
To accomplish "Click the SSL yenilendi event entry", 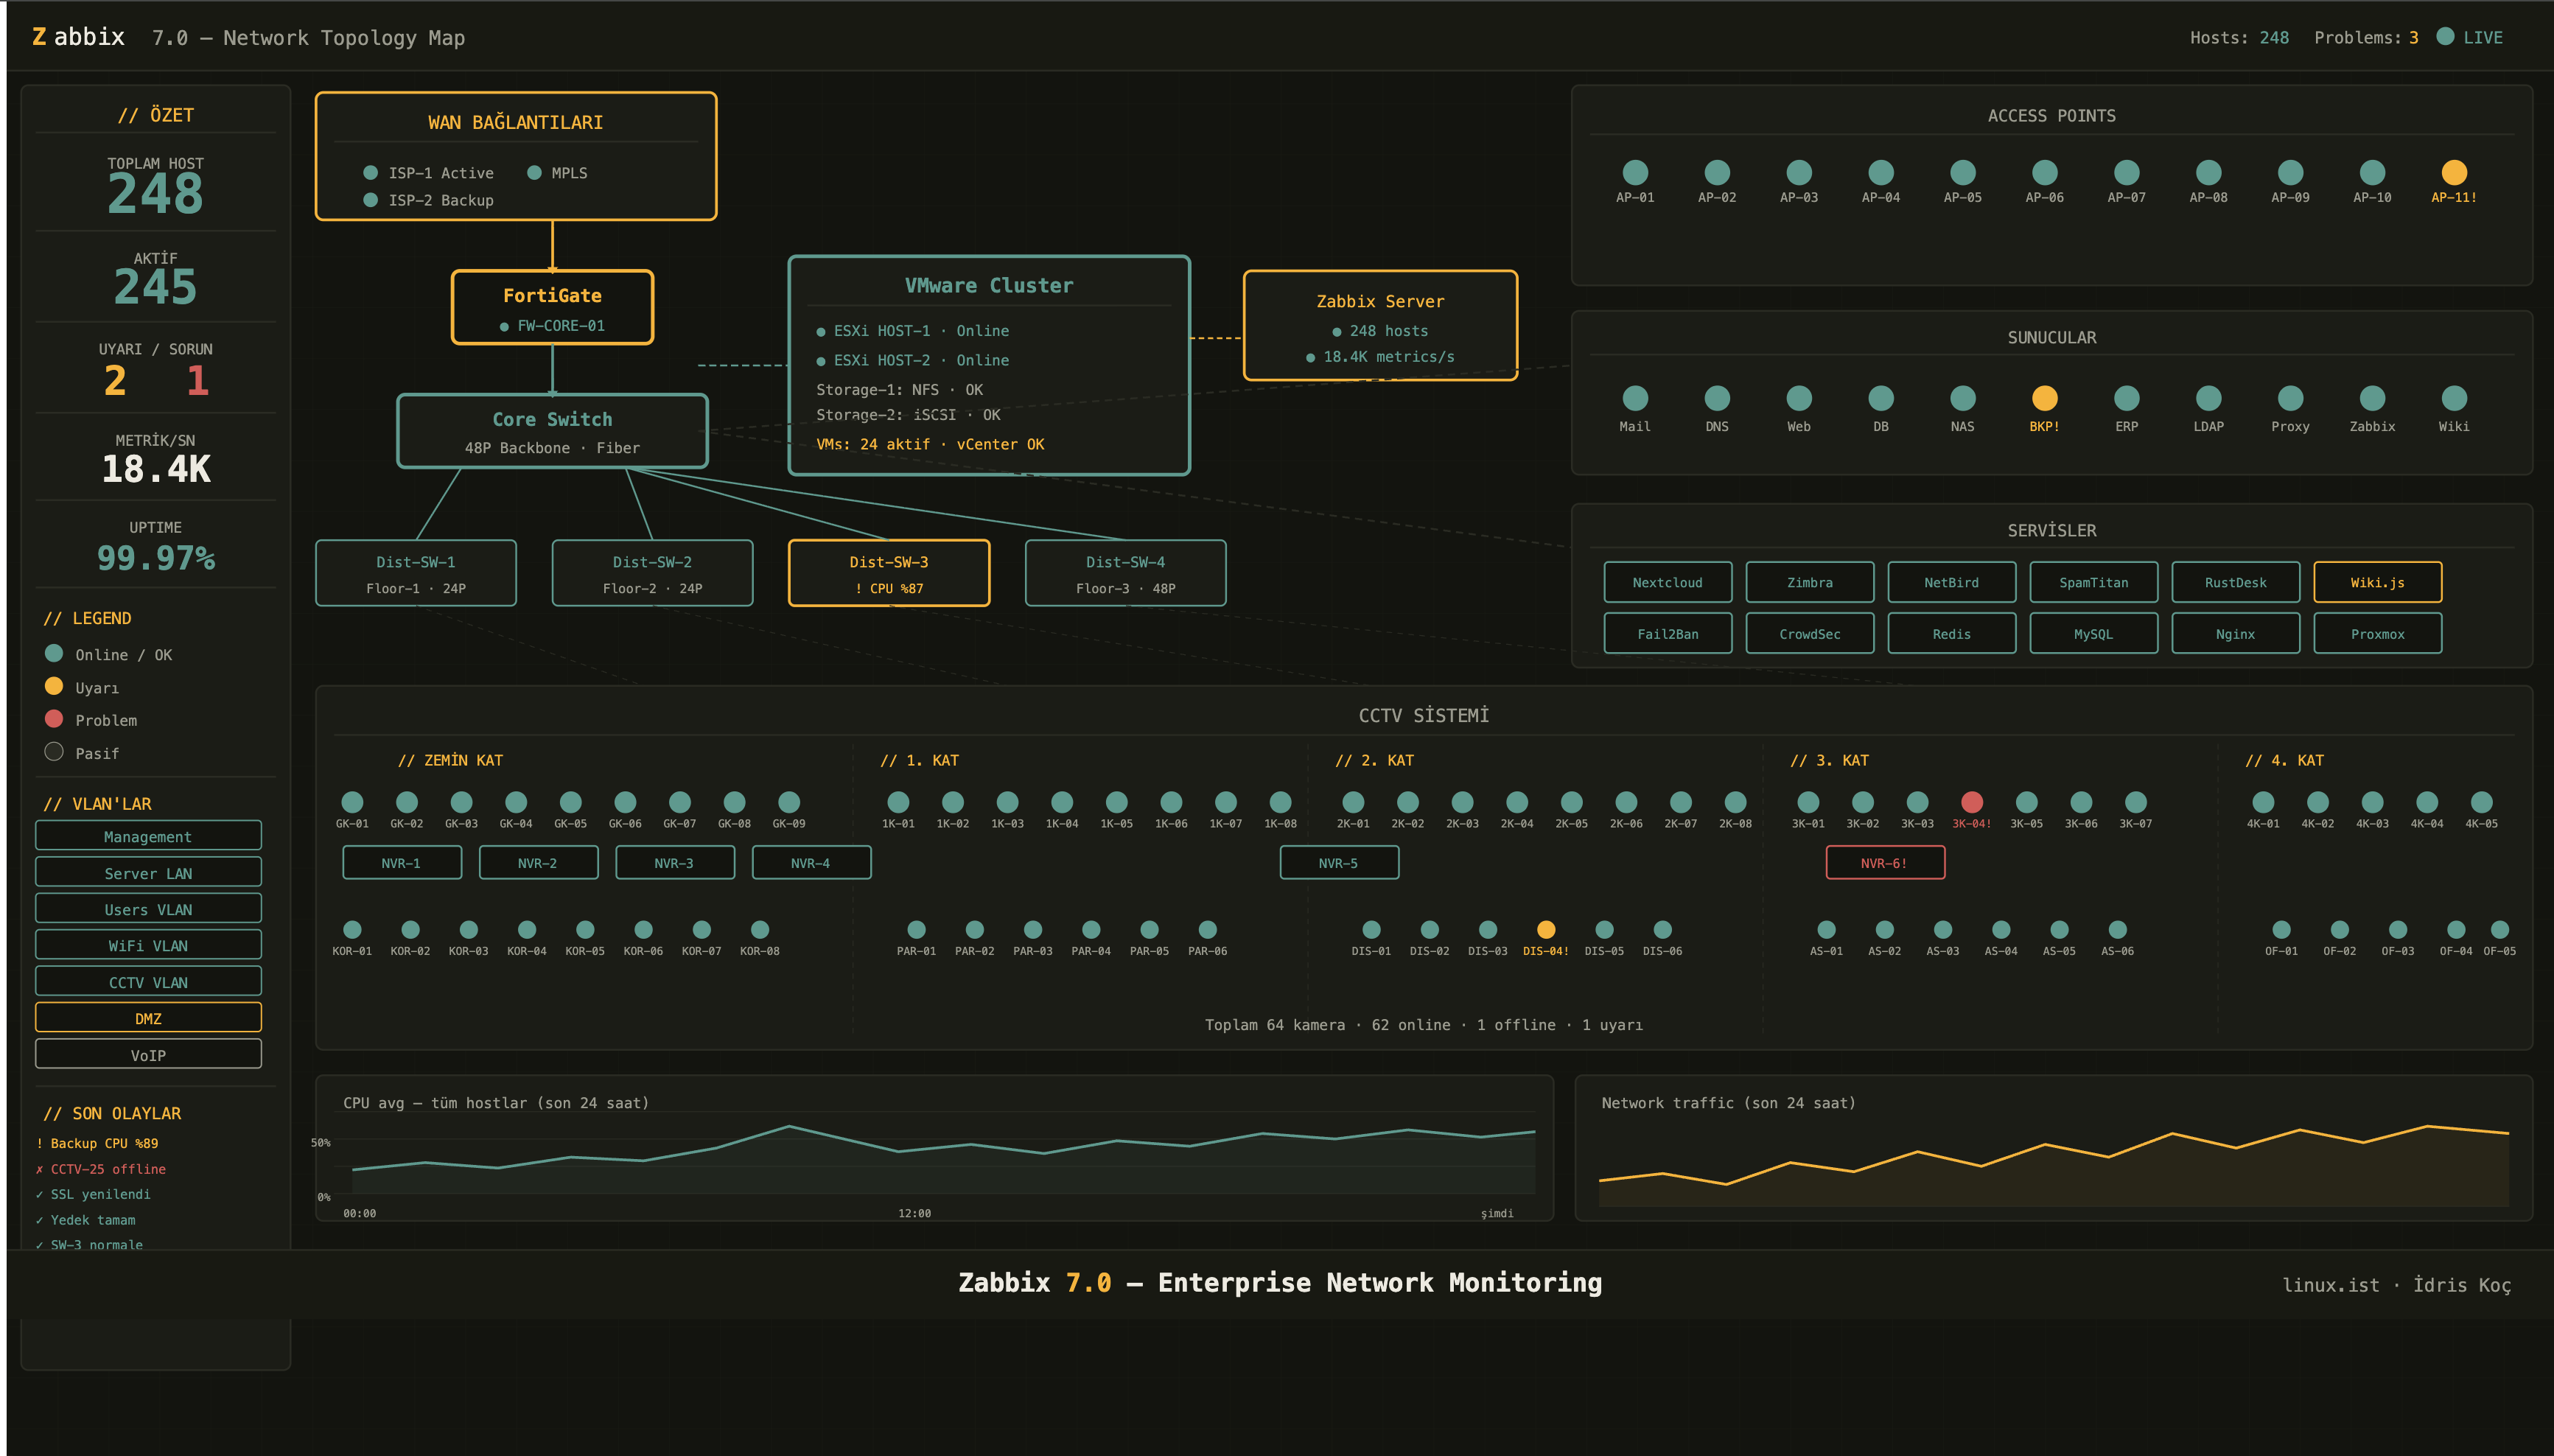I will pos(93,1194).
